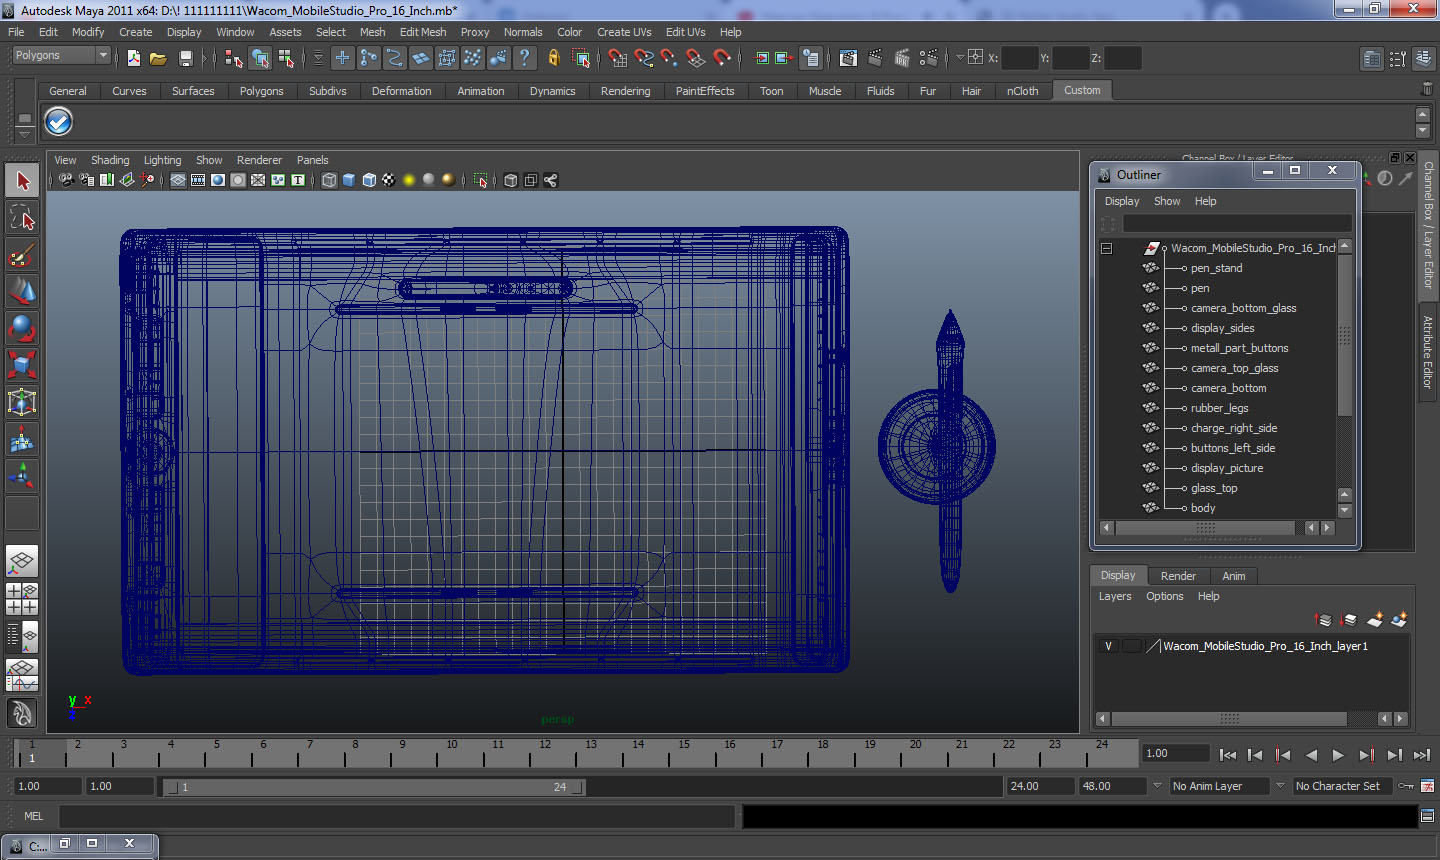This screenshot has width=1440, height=860.
Task: Switch to four view layout
Action: coord(22,598)
